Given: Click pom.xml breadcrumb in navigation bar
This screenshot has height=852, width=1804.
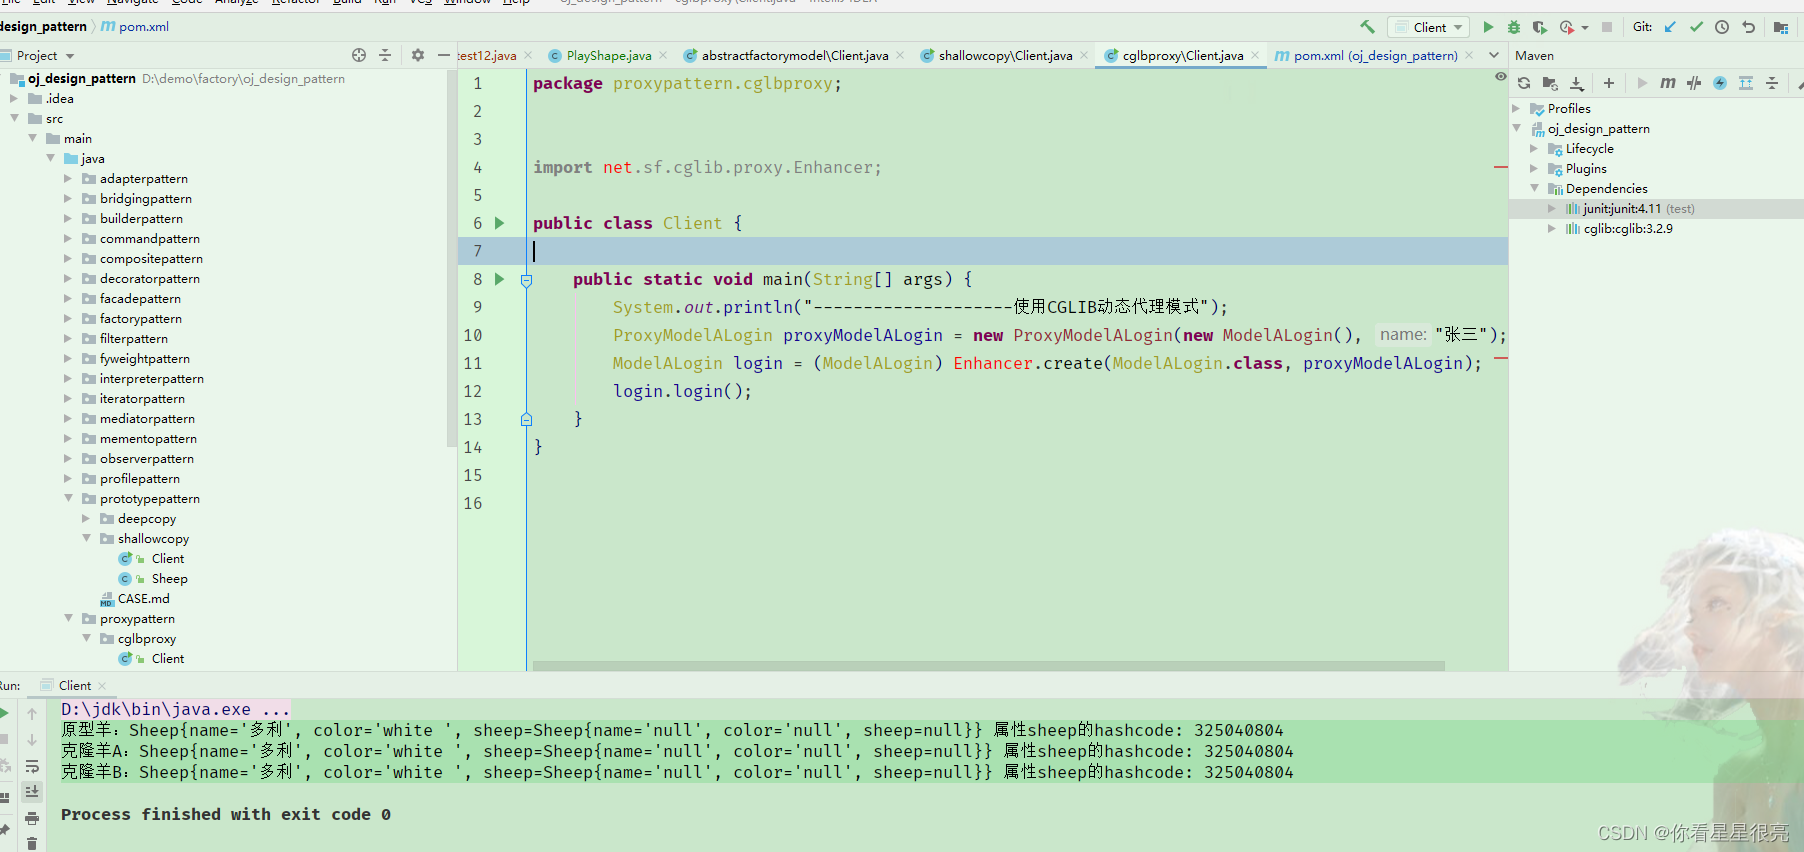Looking at the screenshot, I should (135, 27).
